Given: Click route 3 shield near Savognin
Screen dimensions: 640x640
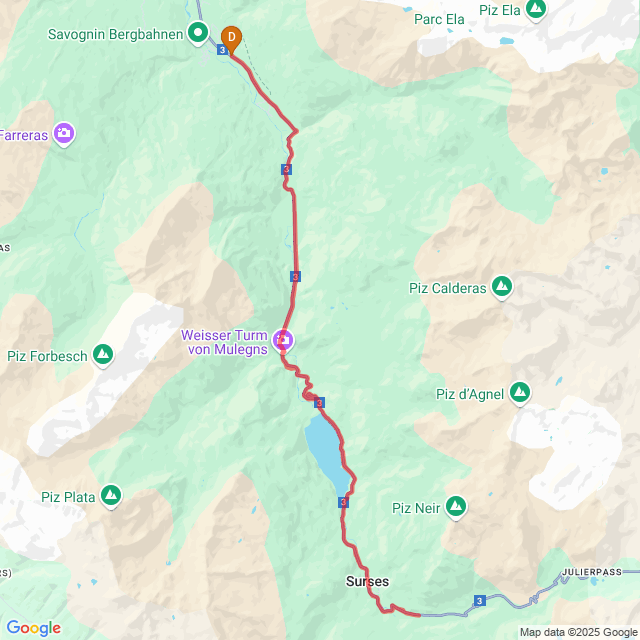Looking at the screenshot, I should (x=222, y=50).
